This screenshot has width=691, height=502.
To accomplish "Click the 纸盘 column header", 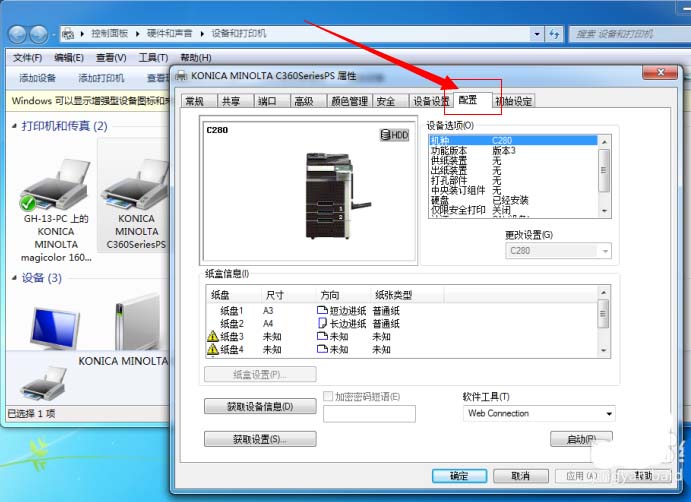I will tap(232, 295).
